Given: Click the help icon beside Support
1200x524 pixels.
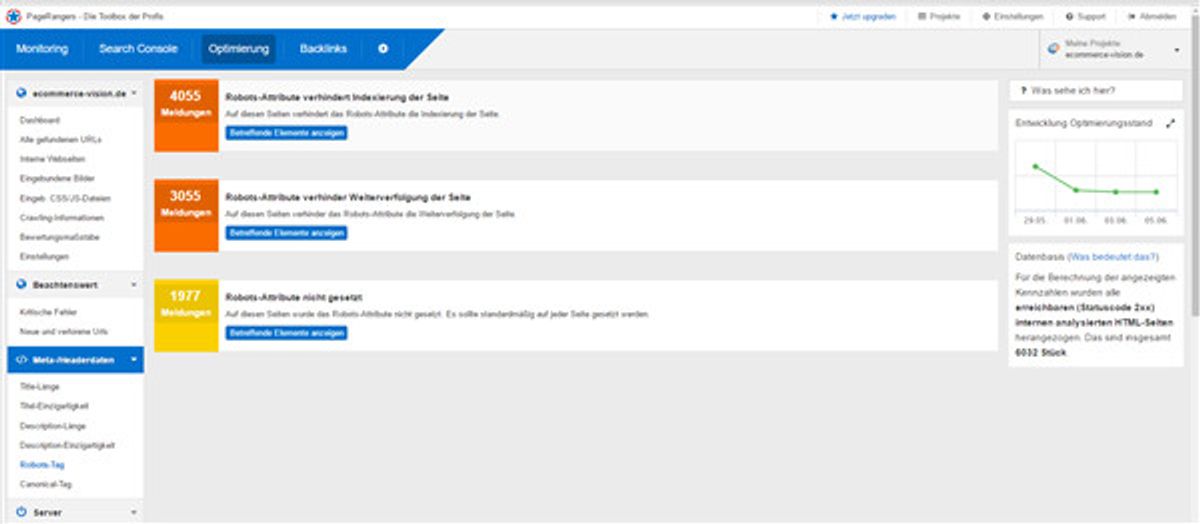Looking at the screenshot, I should 1069,17.
